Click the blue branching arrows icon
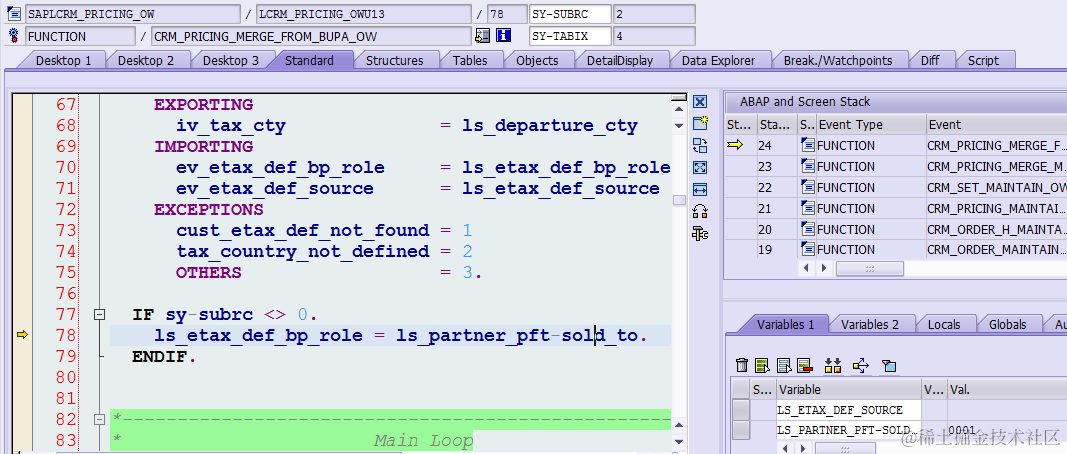This screenshot has width=1067, height=454. tap(861, 366)
